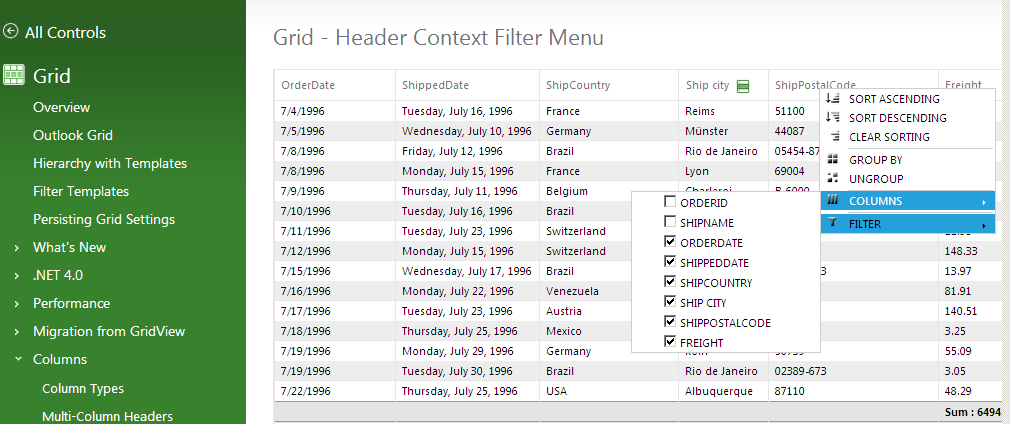Screen dimensions: 1013x424
Task: Check the SHIPNAME column checkbox
Action: 670,222
